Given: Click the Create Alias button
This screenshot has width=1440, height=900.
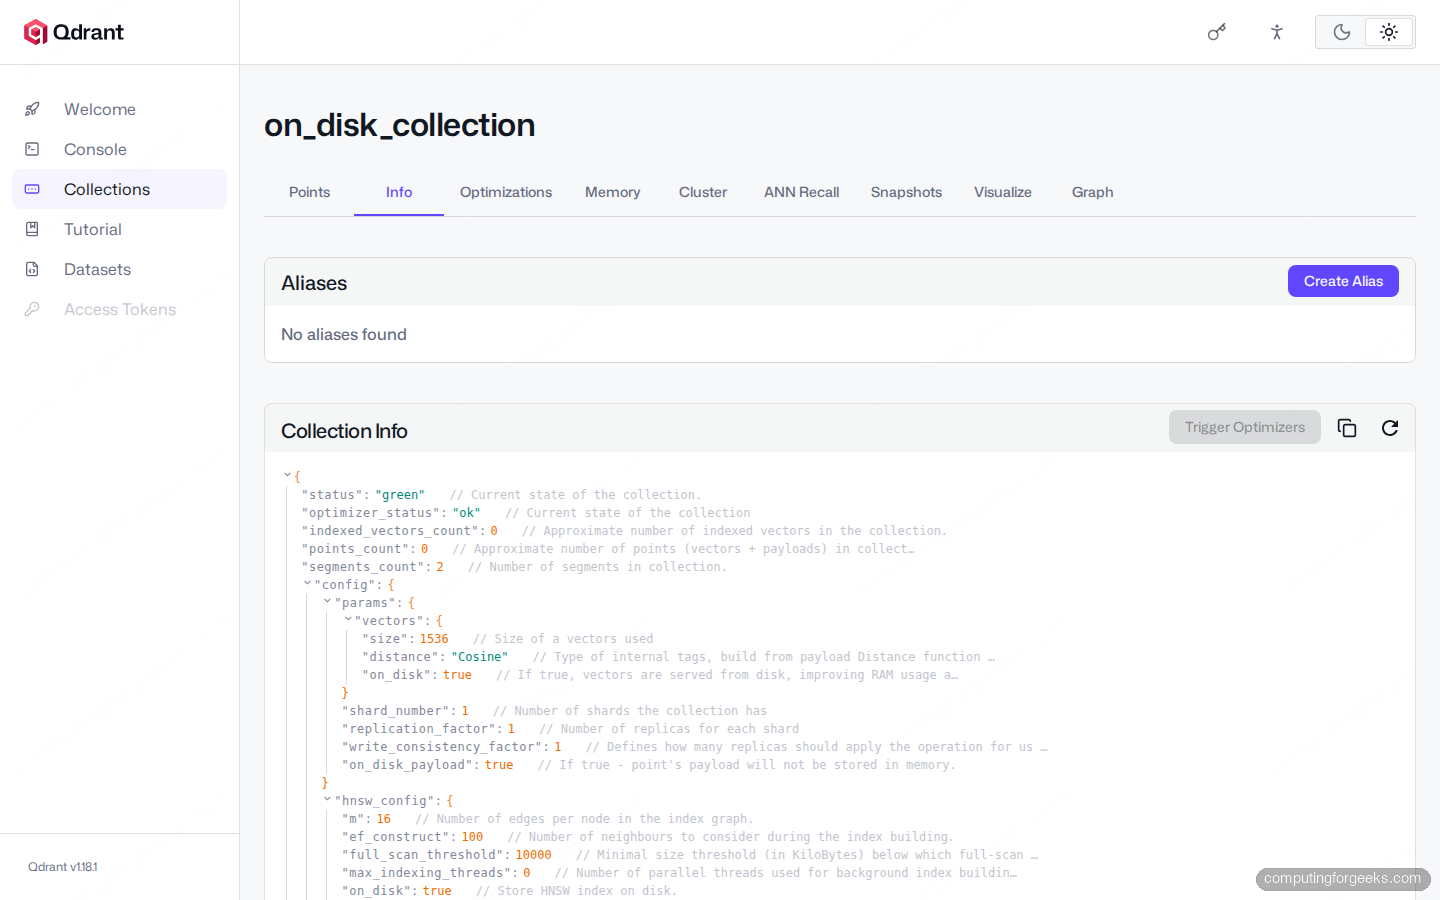Looking at the screenshot, I should (x=1343, y=281).
